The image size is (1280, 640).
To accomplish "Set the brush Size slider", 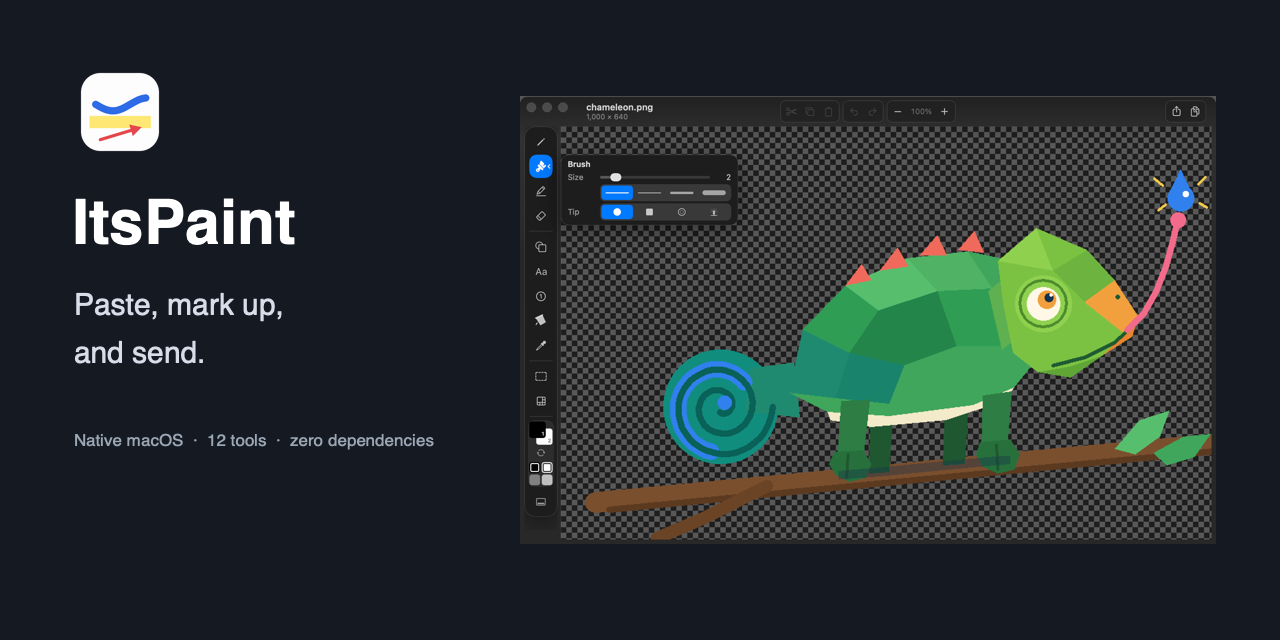I will point(655,177).
